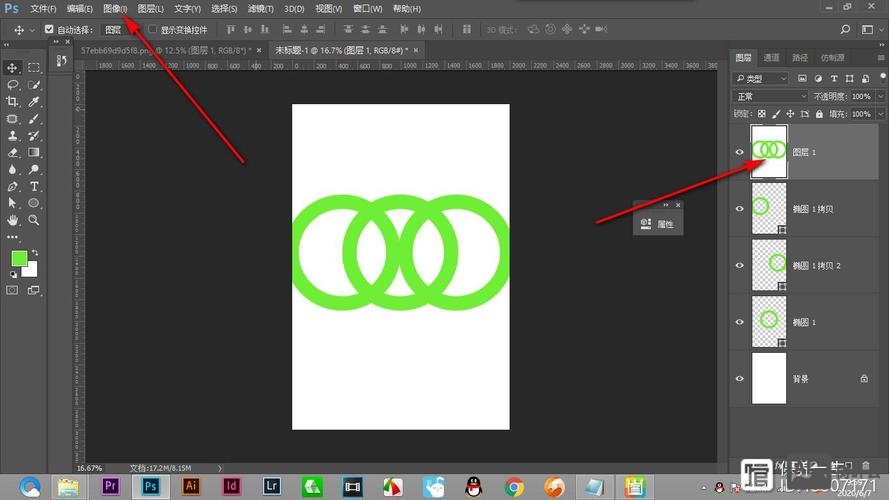The width and height of the screenshot is (889, 500).
Task: Select the Type (T) tool
Action: 34,186
